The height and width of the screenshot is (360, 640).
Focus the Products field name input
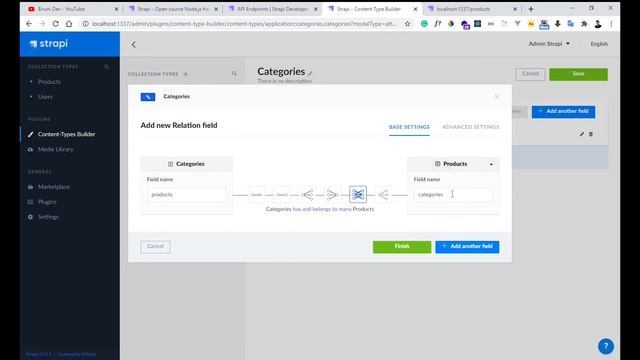(453, 195)
